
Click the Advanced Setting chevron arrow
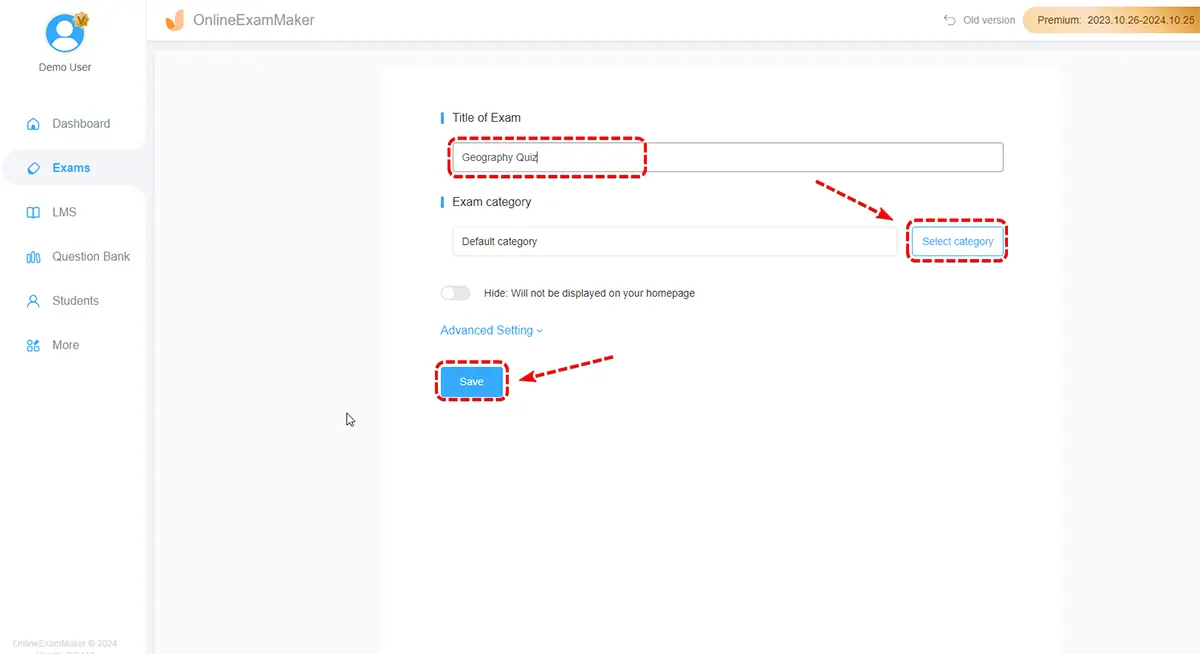(540, 331)
